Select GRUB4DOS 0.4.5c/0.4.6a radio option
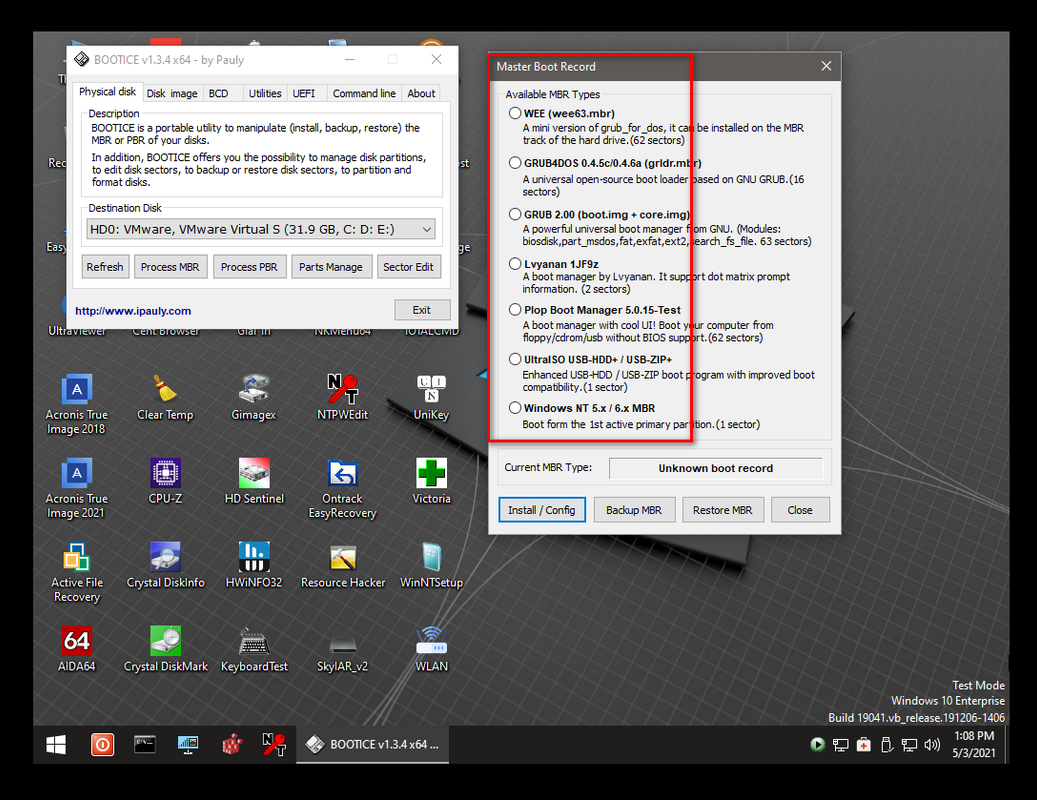1037x800 pixels. [x=515, y=163]
